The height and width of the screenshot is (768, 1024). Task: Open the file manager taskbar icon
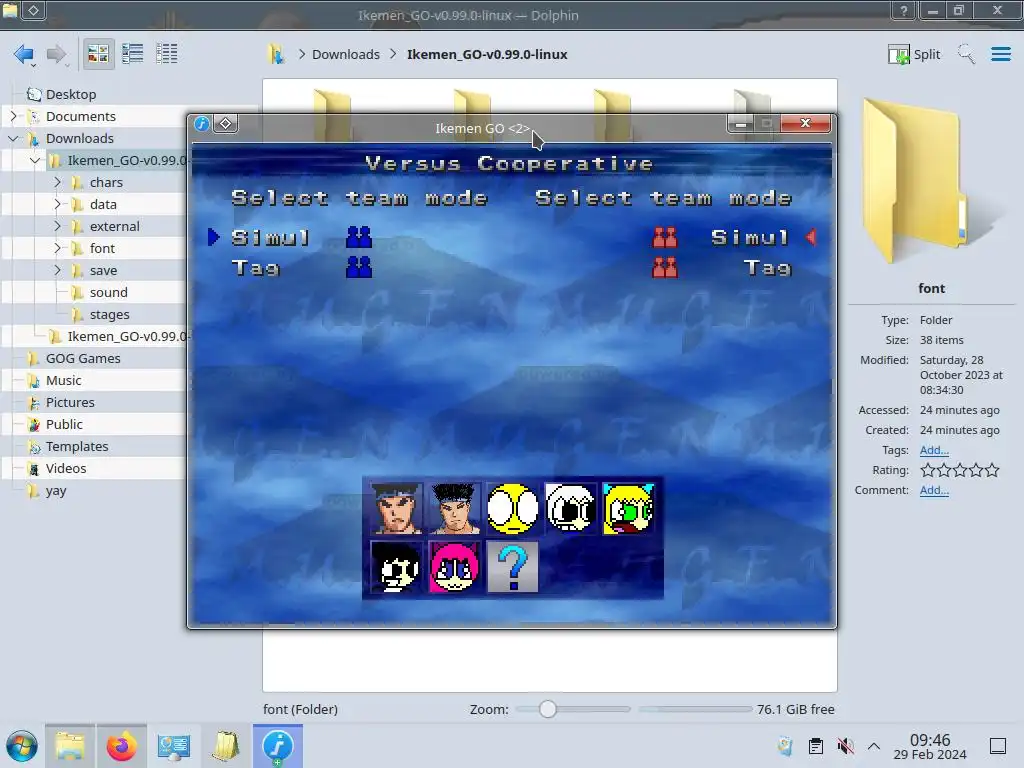pyautogui.click(x=70, y=746)
